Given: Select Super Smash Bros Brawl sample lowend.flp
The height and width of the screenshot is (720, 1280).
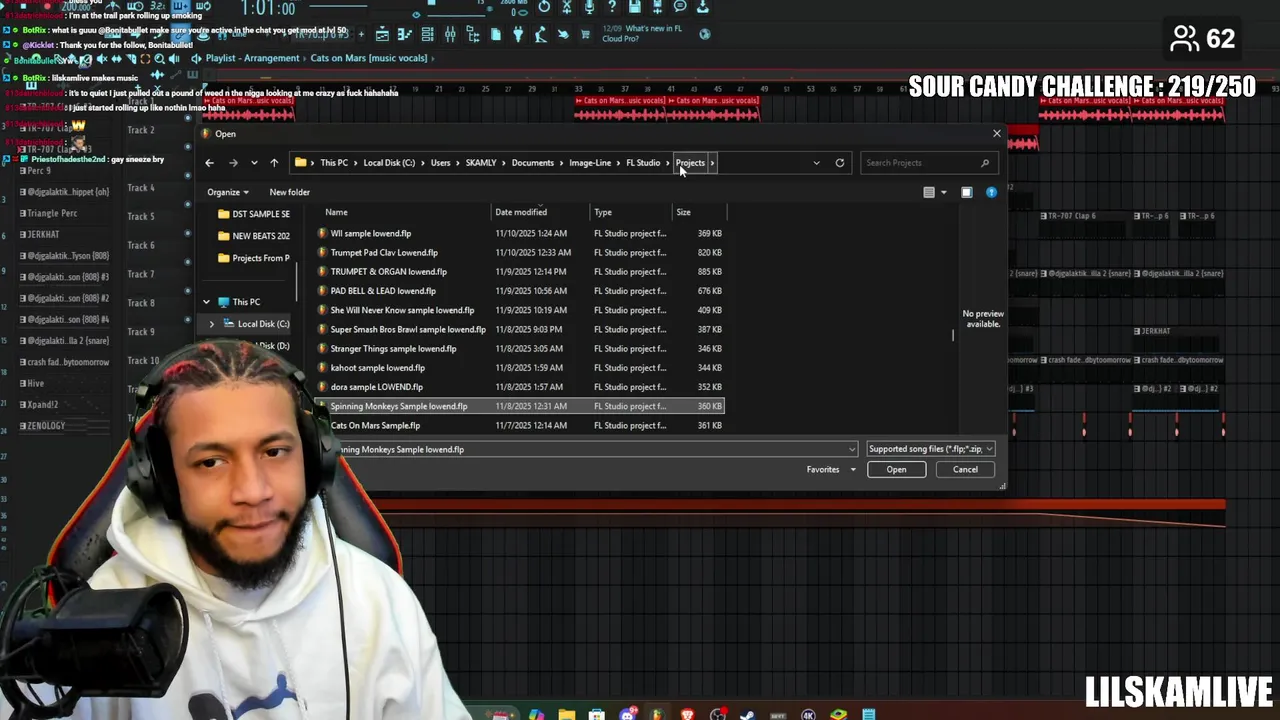Looking at the screenshot, I should tap(519, 329).
